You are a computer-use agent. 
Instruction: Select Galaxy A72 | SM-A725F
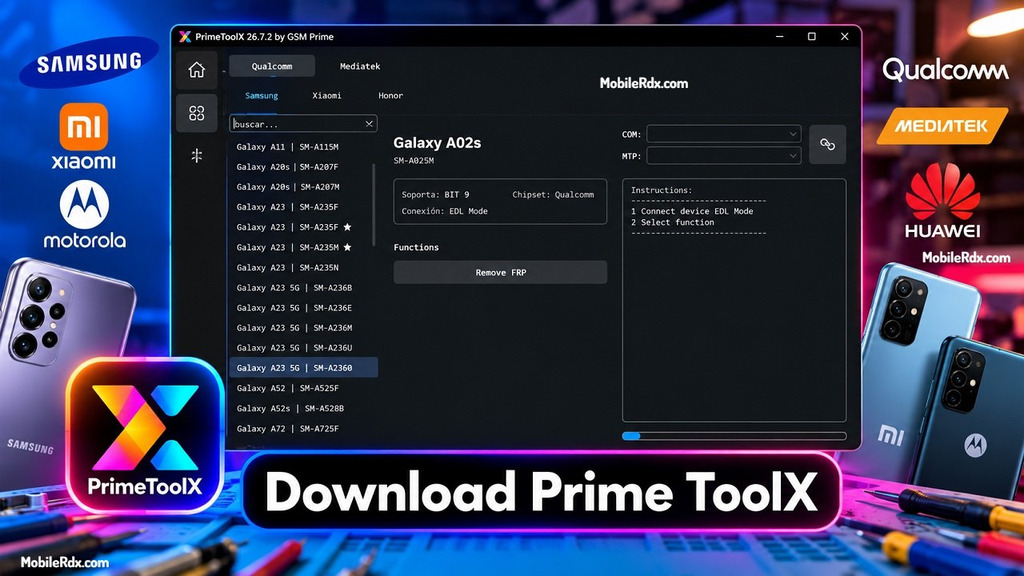[287, 428]
